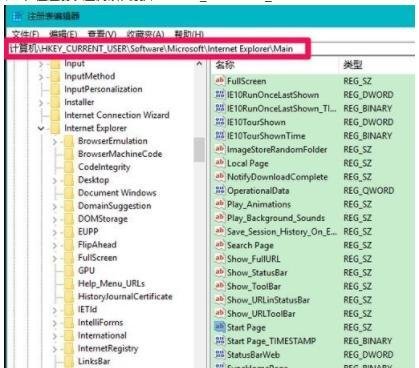Click the binary icon beside IE10TourShownTime
Image resolution: width=419 pixels, height=368 pixels.
[220, 135]
